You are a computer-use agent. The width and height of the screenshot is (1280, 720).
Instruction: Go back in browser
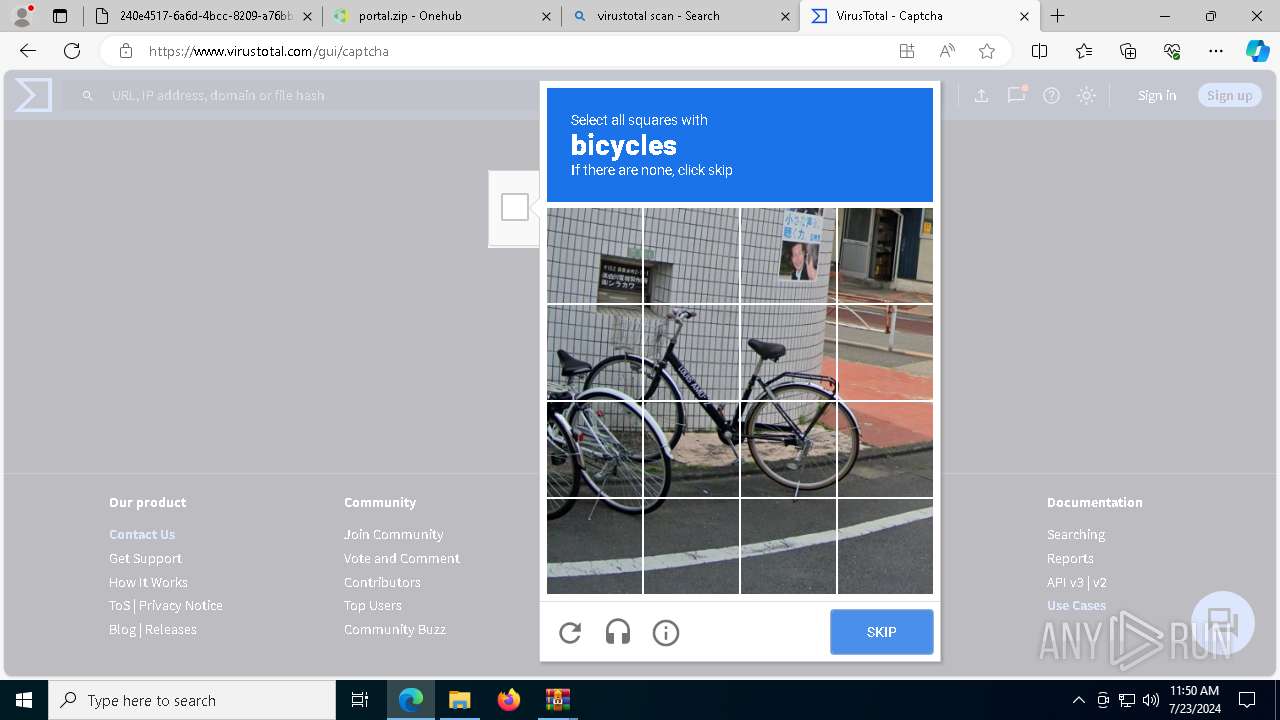coord(28,51)
